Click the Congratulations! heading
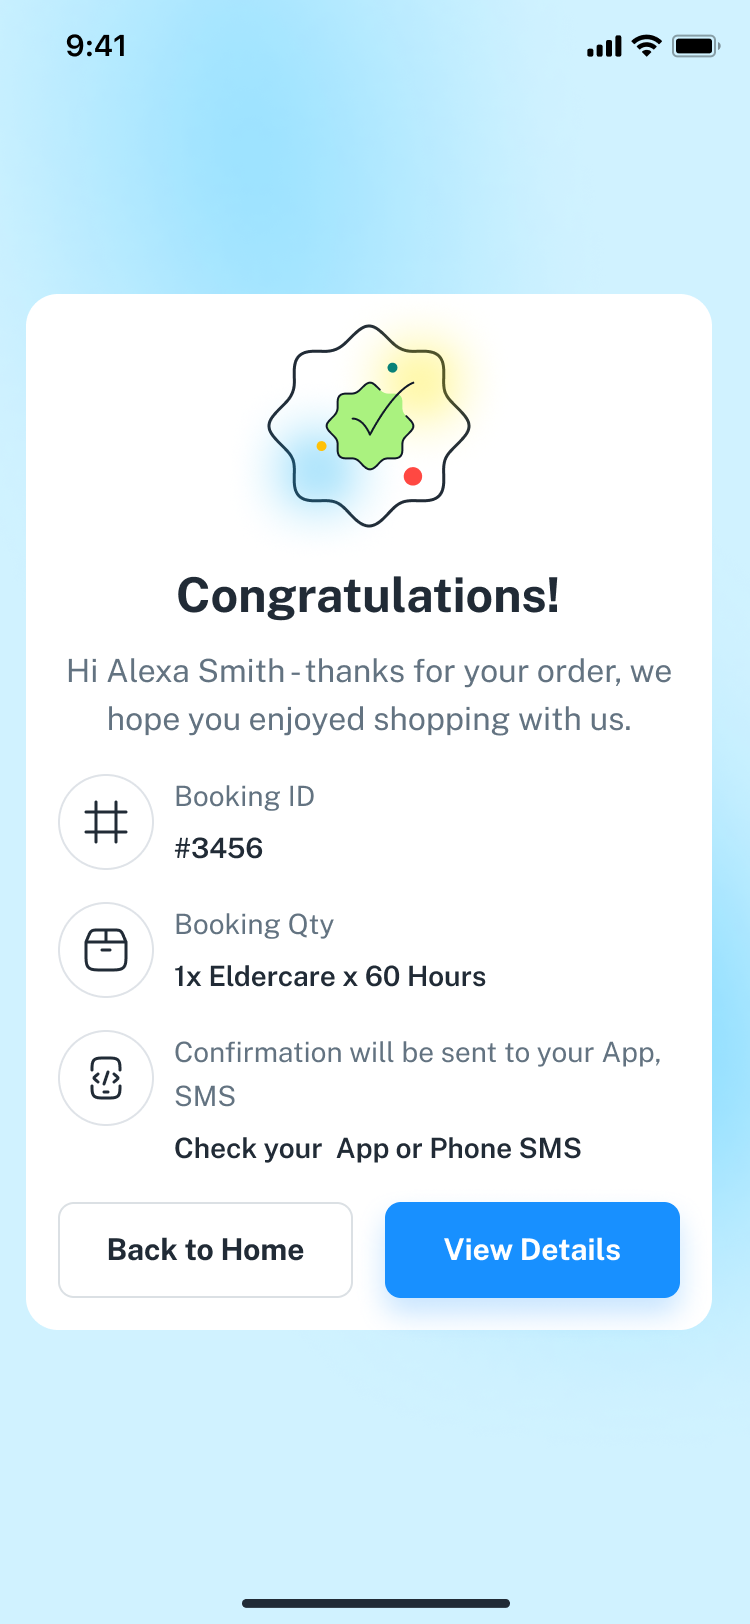 (368, 596)
